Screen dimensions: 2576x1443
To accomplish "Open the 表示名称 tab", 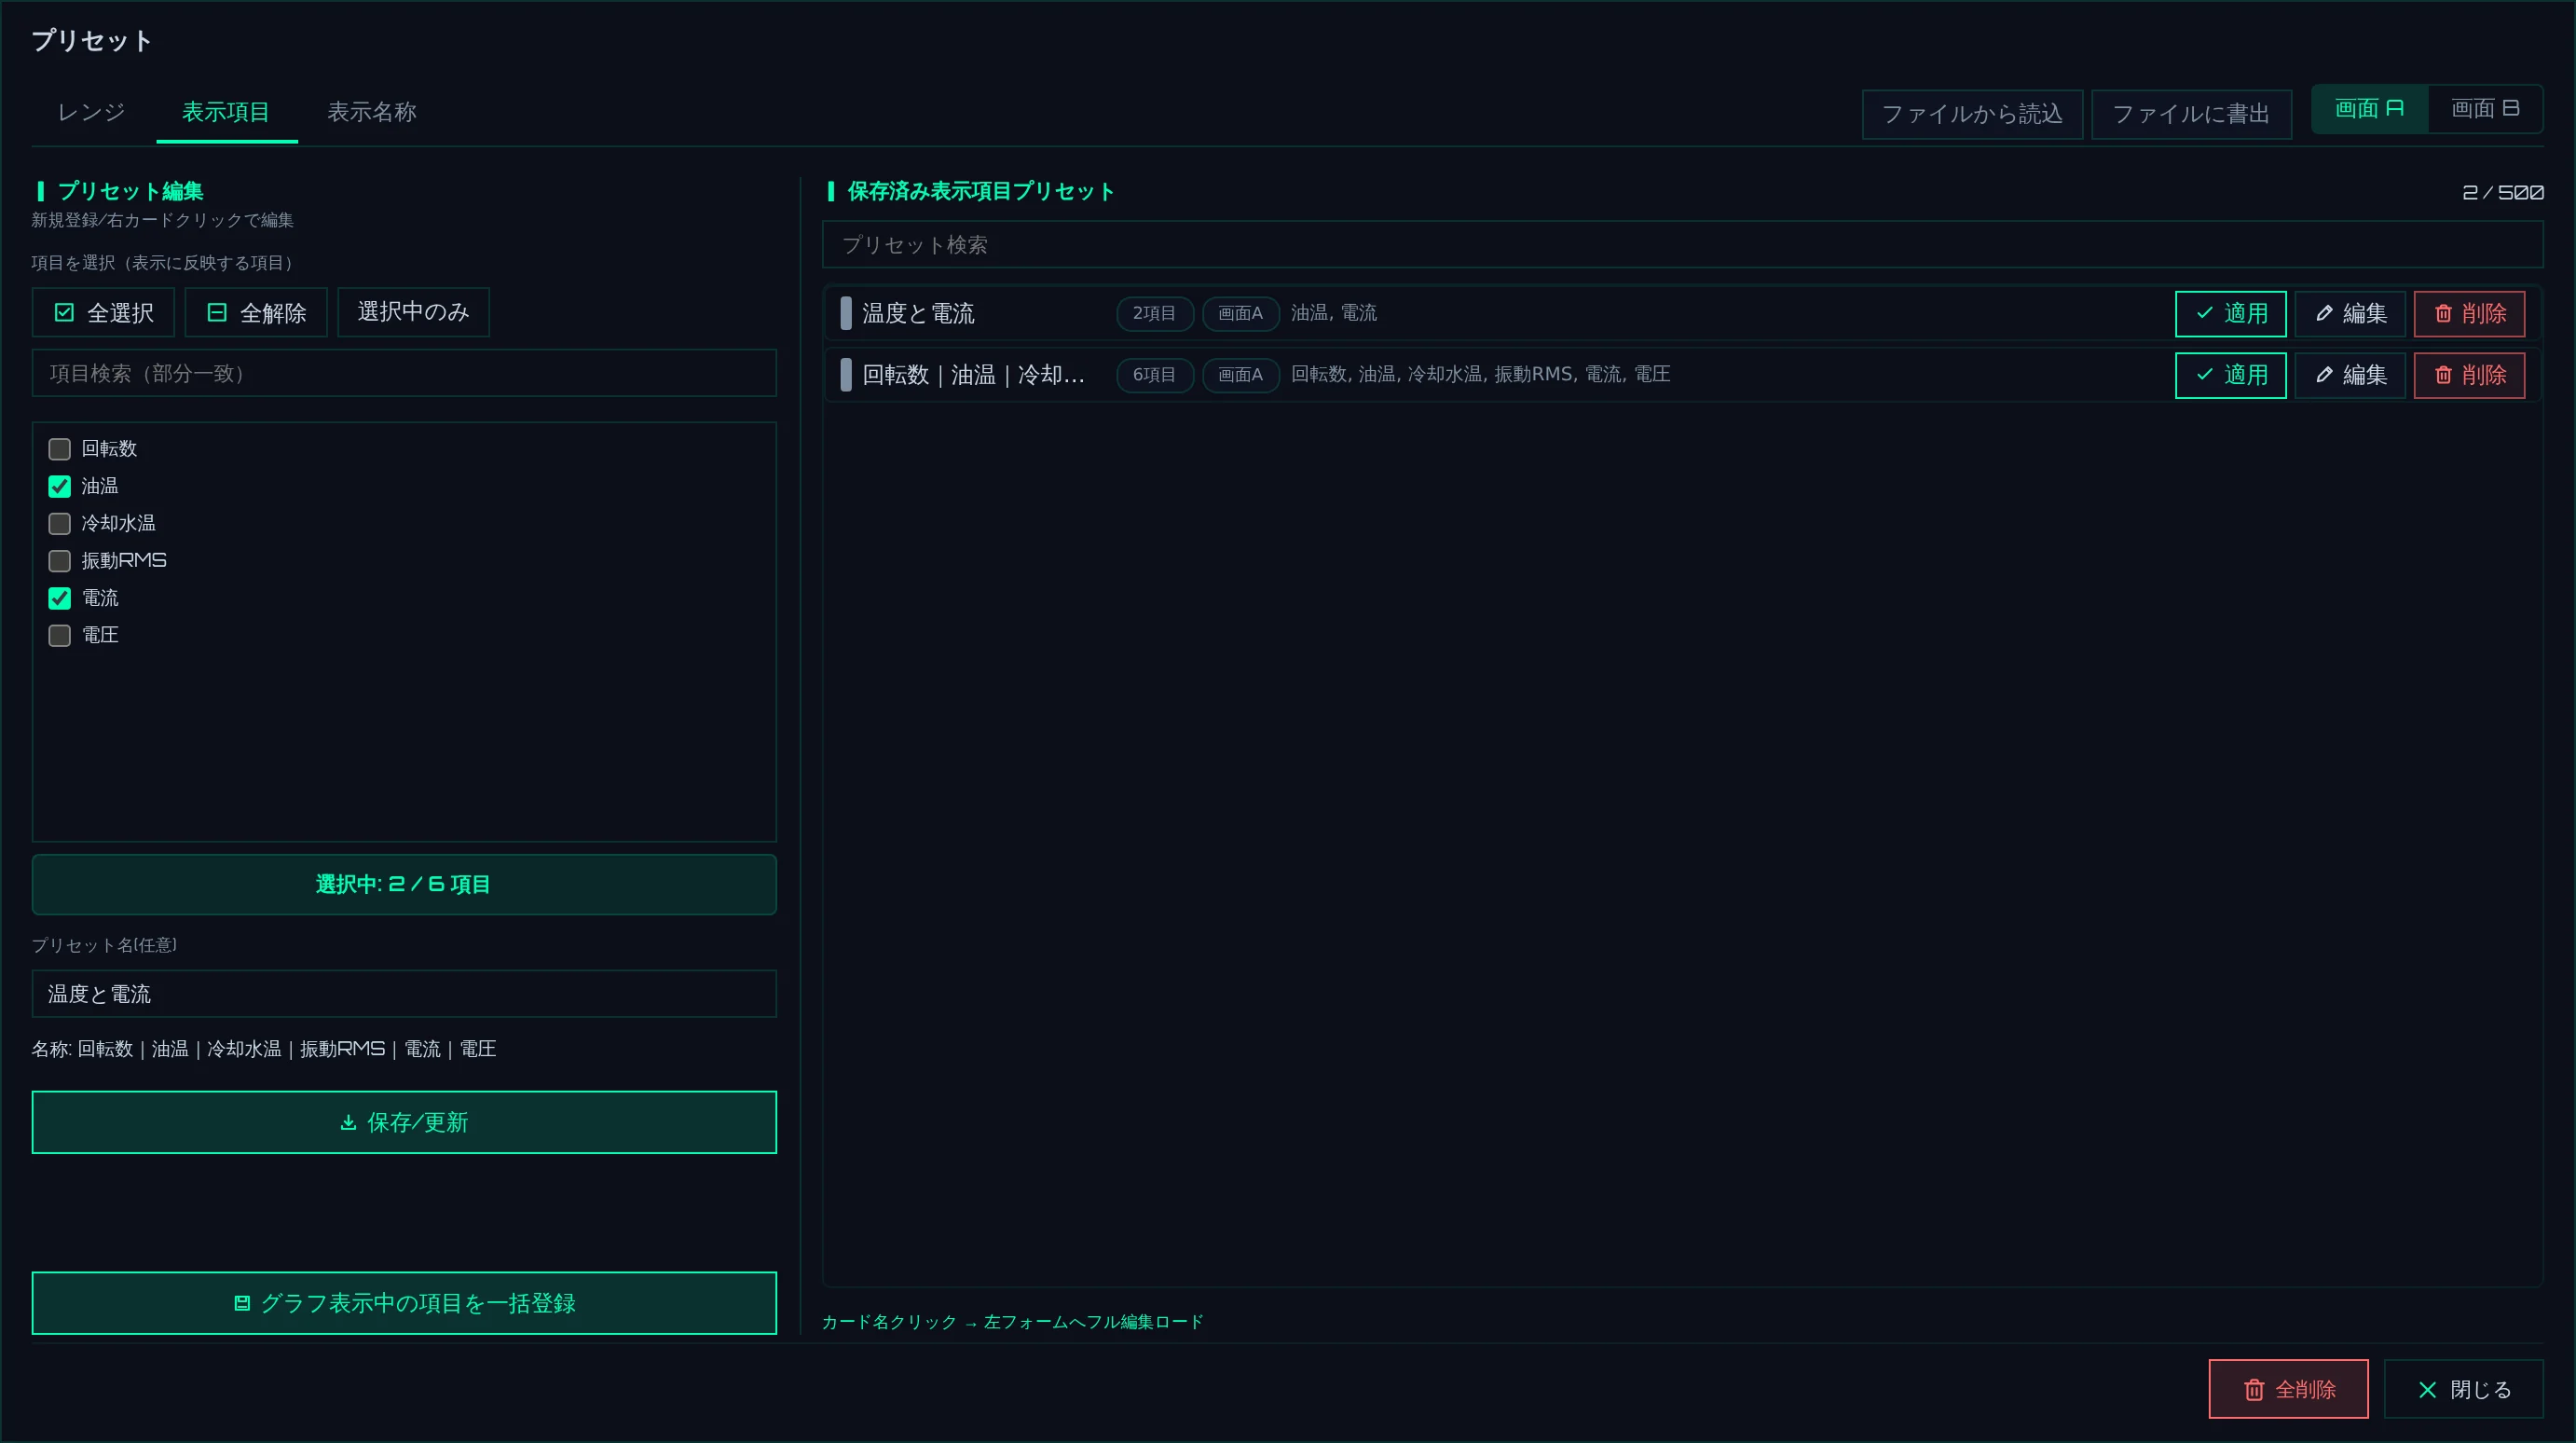I will tap(372, 112).
